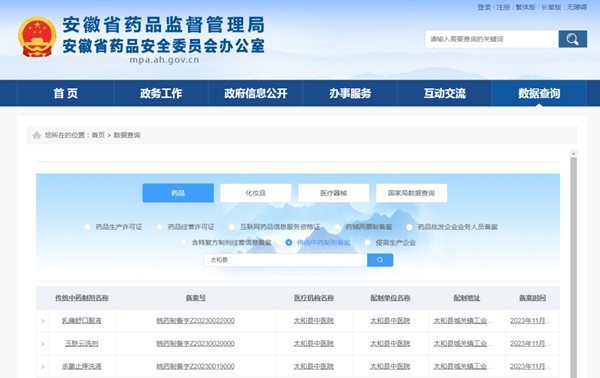
Task: Click the query input containing 太和县
Action: tap(285, 260)
